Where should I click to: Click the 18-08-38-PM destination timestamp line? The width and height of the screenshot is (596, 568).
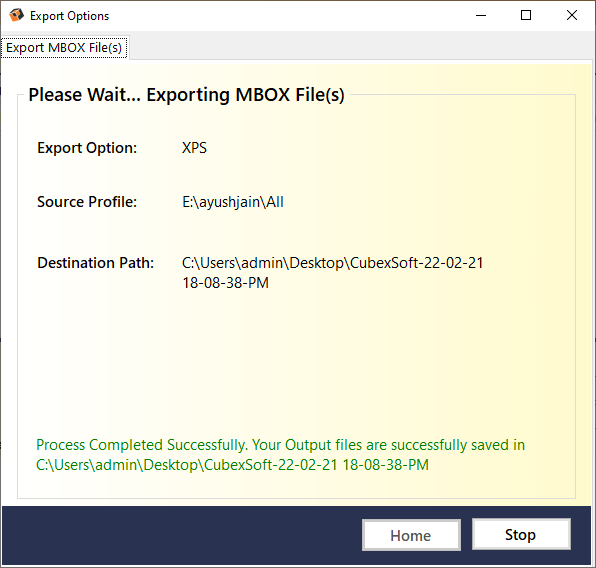tap(225, 283)
